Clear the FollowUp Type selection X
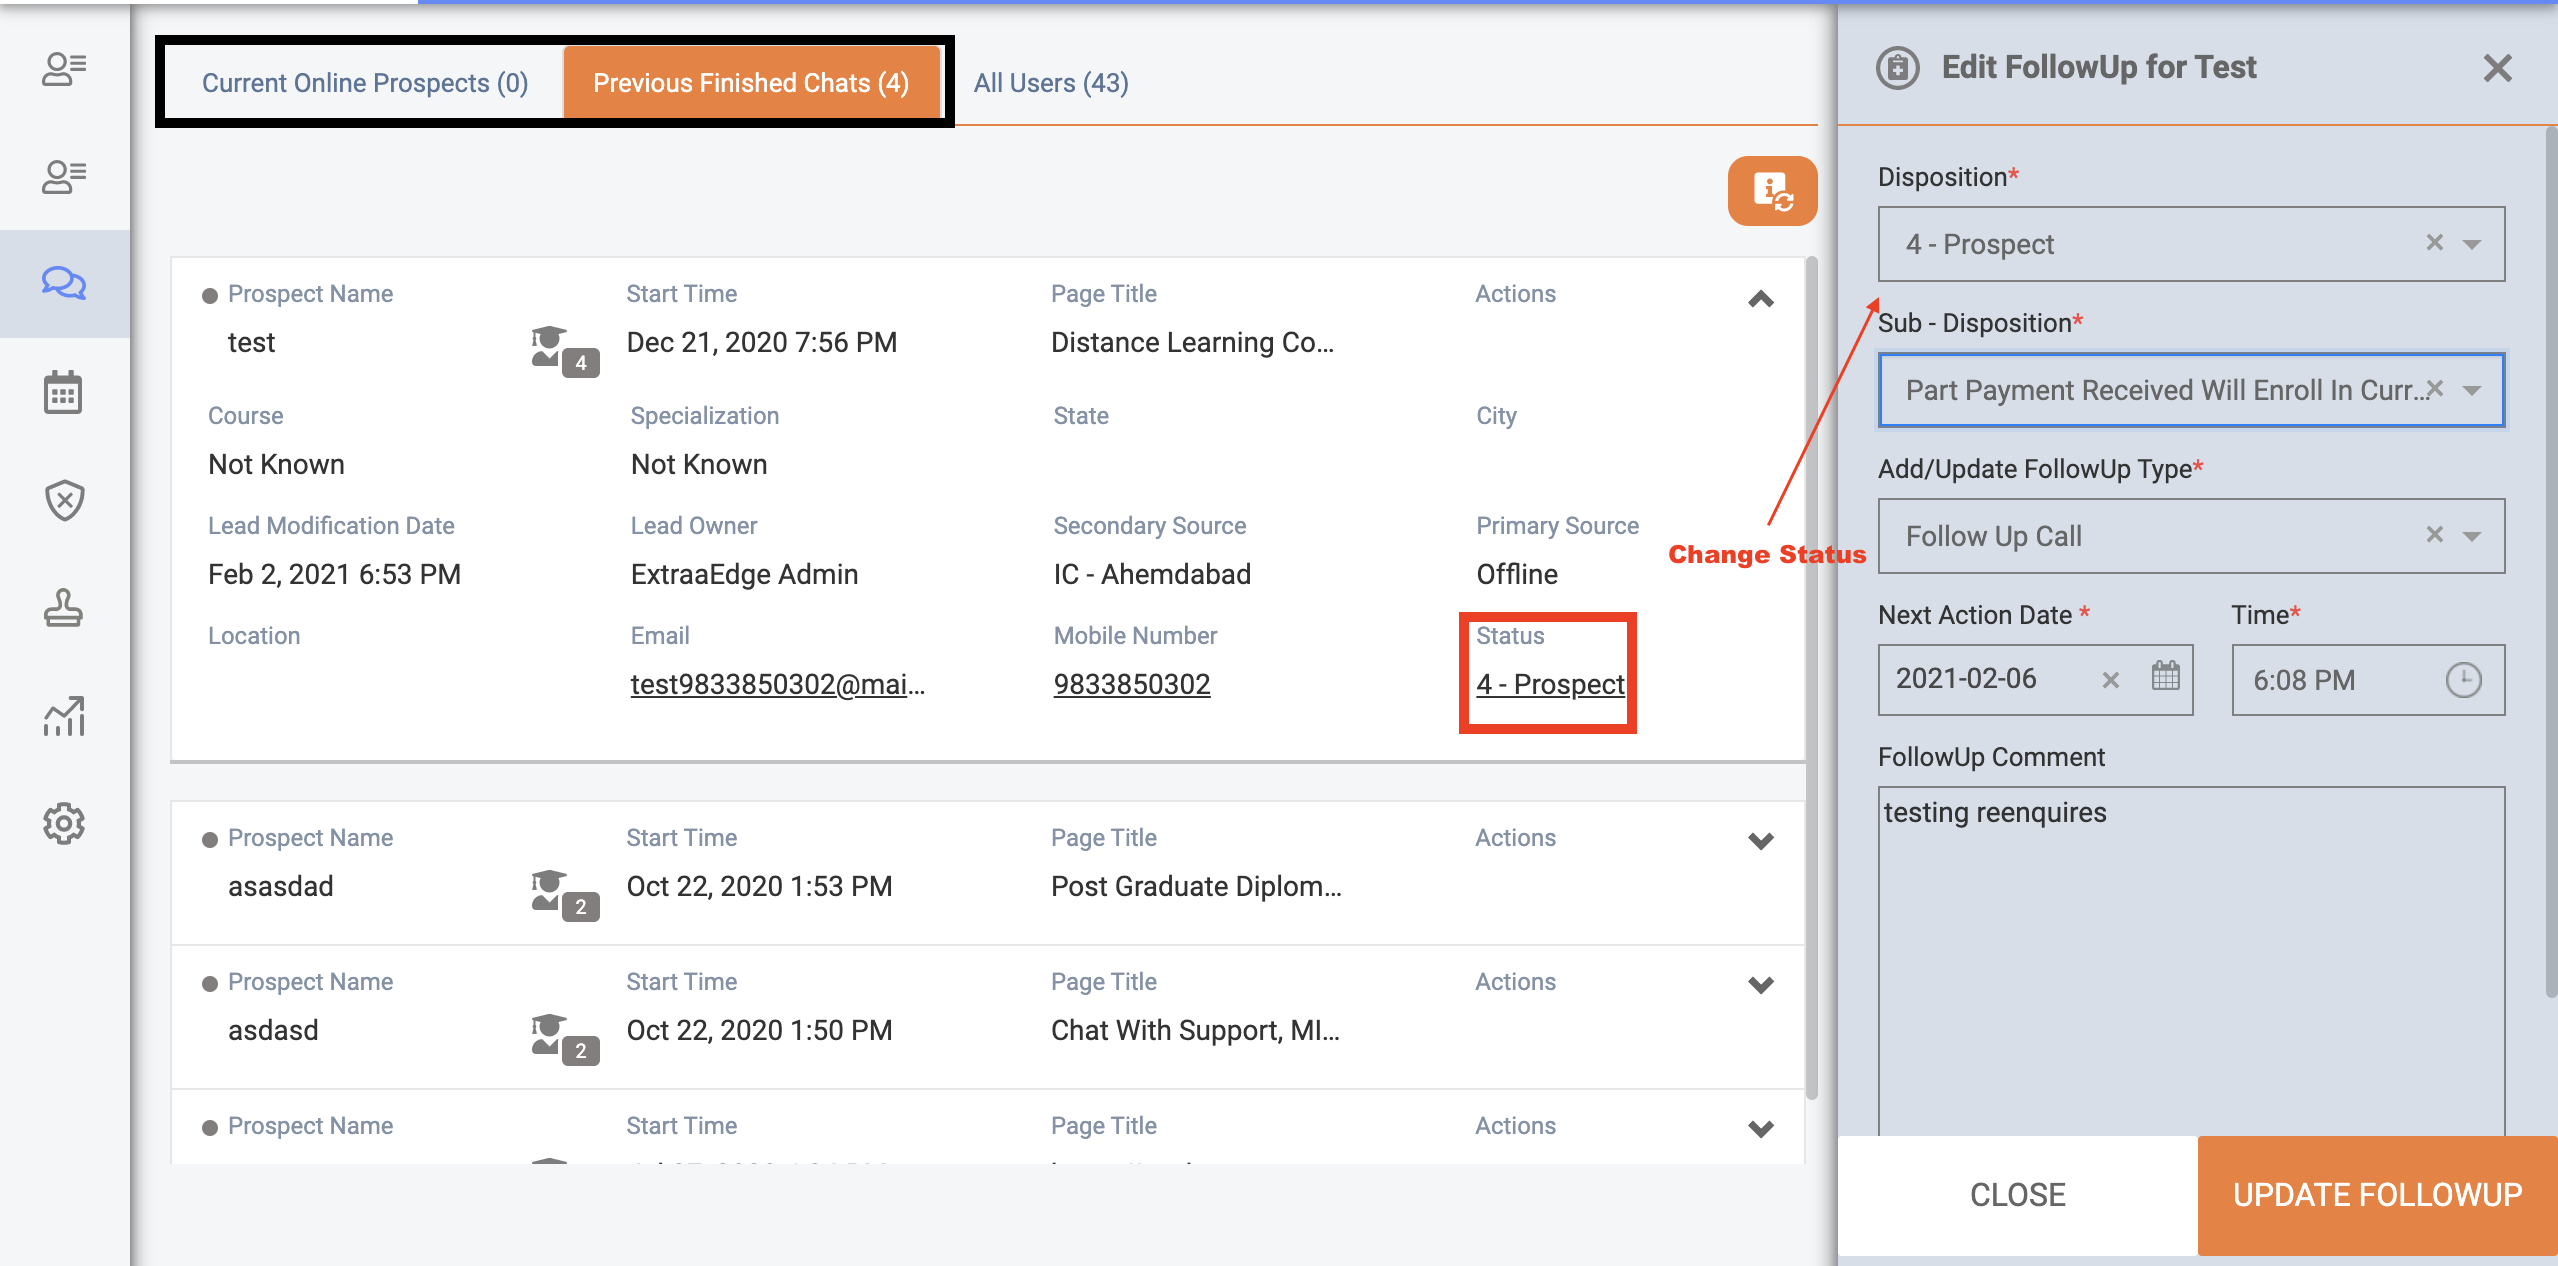 coord(2434,535)
